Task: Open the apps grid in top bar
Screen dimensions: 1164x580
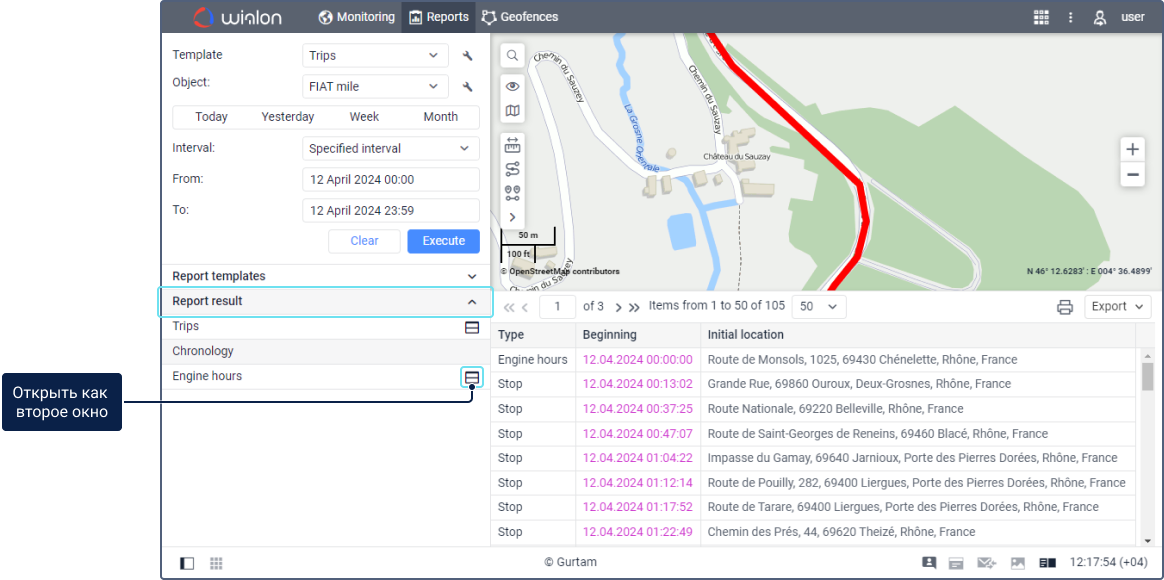Action: pyautogui.click(x=1041, y=17)
